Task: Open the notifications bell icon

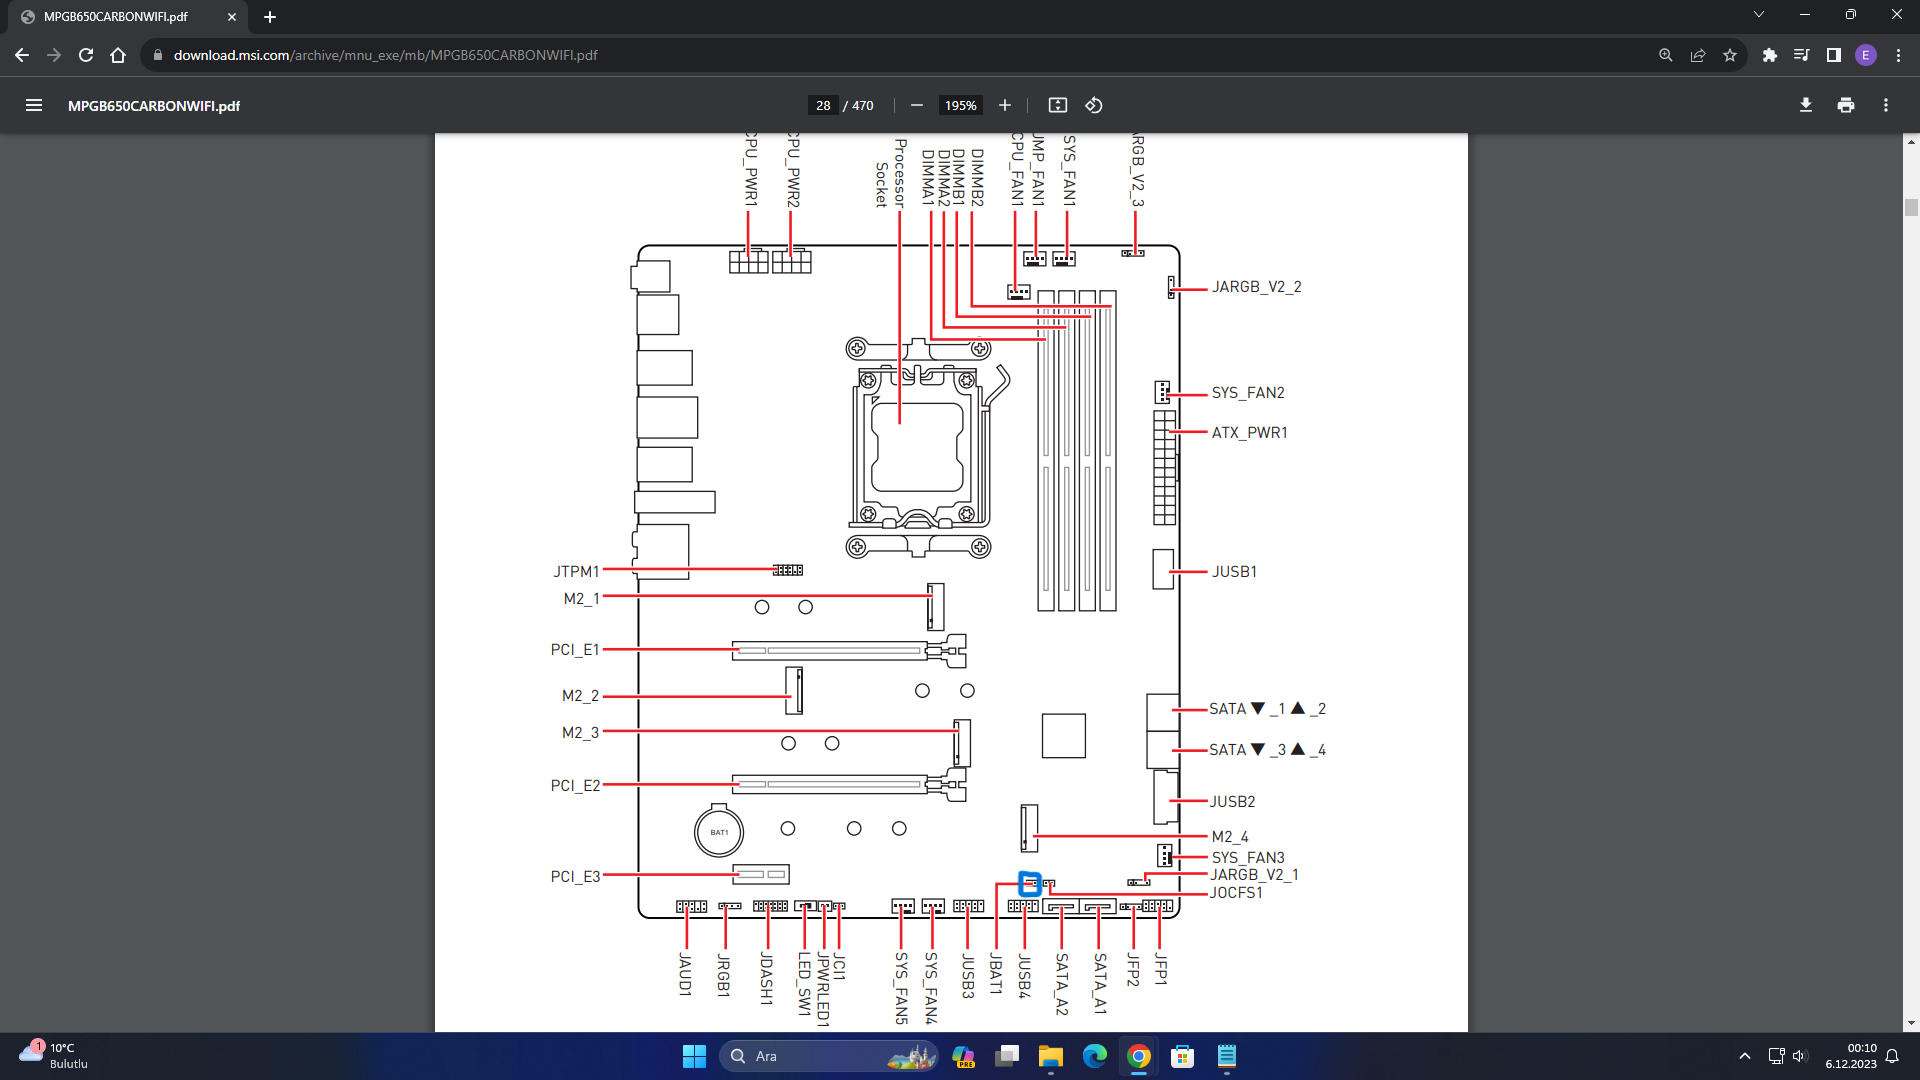Action: point(1892,1056)
